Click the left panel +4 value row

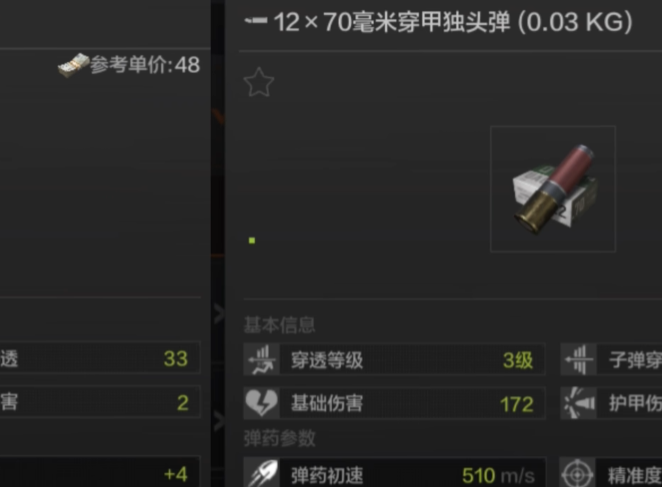click(x=100, y=473)
